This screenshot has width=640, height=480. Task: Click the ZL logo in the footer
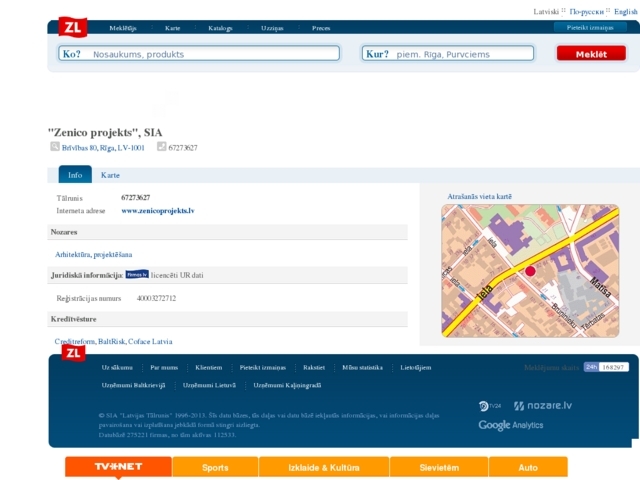click(x=73, y=353)
